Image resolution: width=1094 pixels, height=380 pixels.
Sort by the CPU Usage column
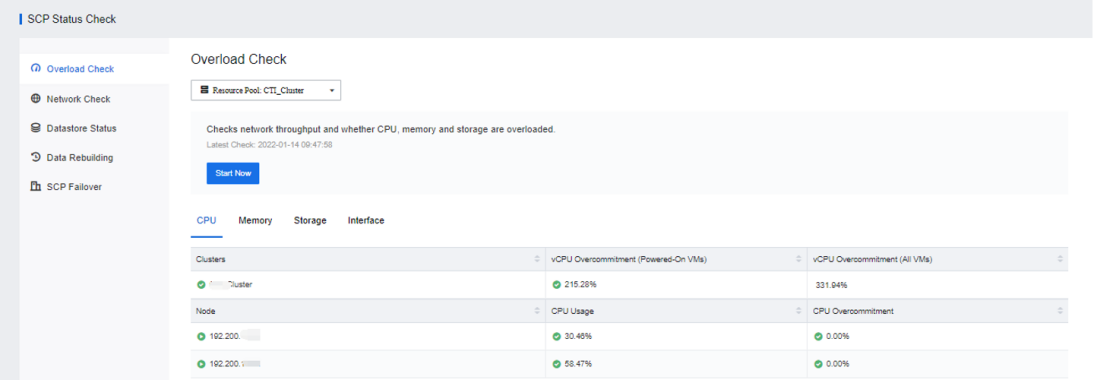point(799,311)
